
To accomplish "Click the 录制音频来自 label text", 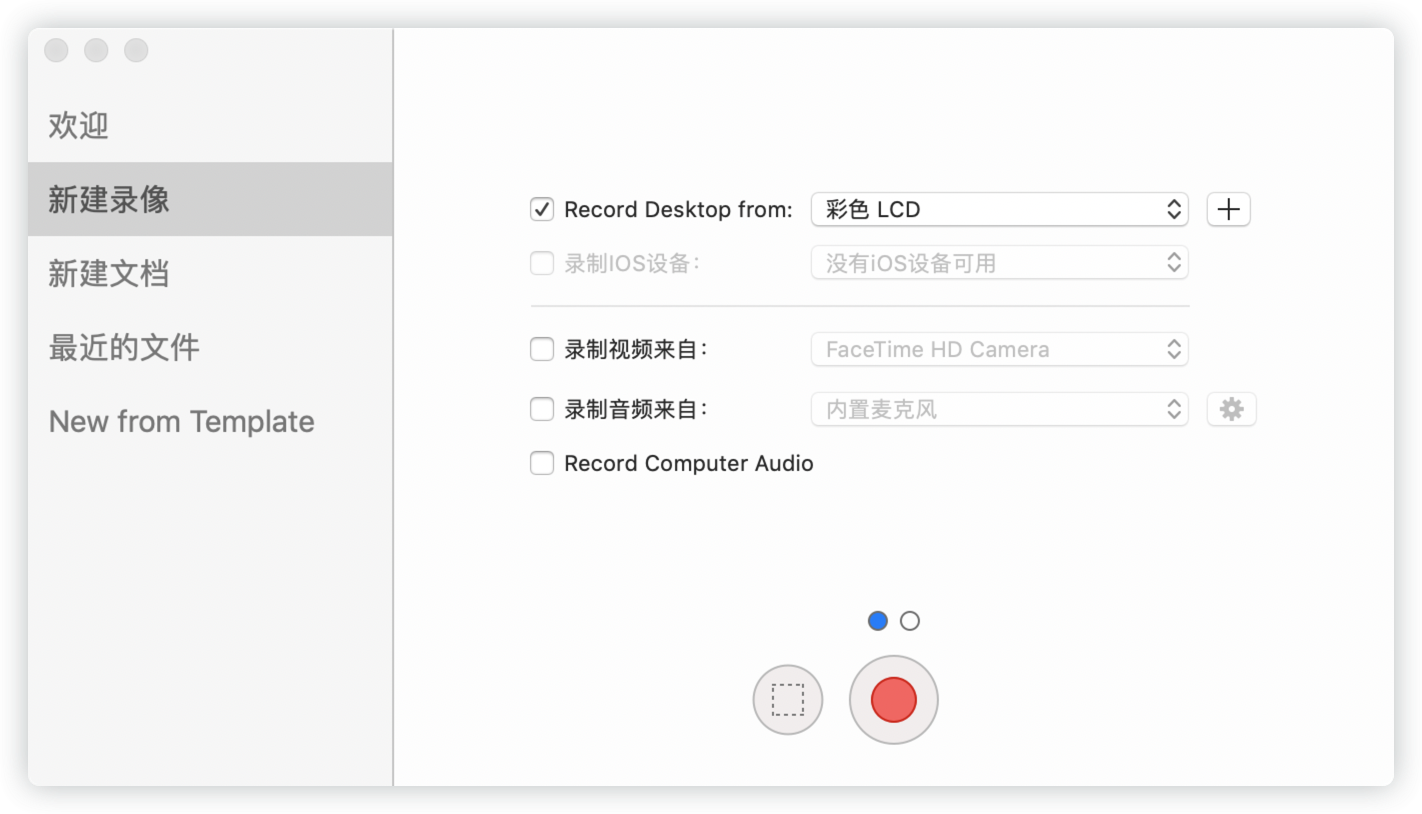I will pyautogui.click(x=636, y=409).
